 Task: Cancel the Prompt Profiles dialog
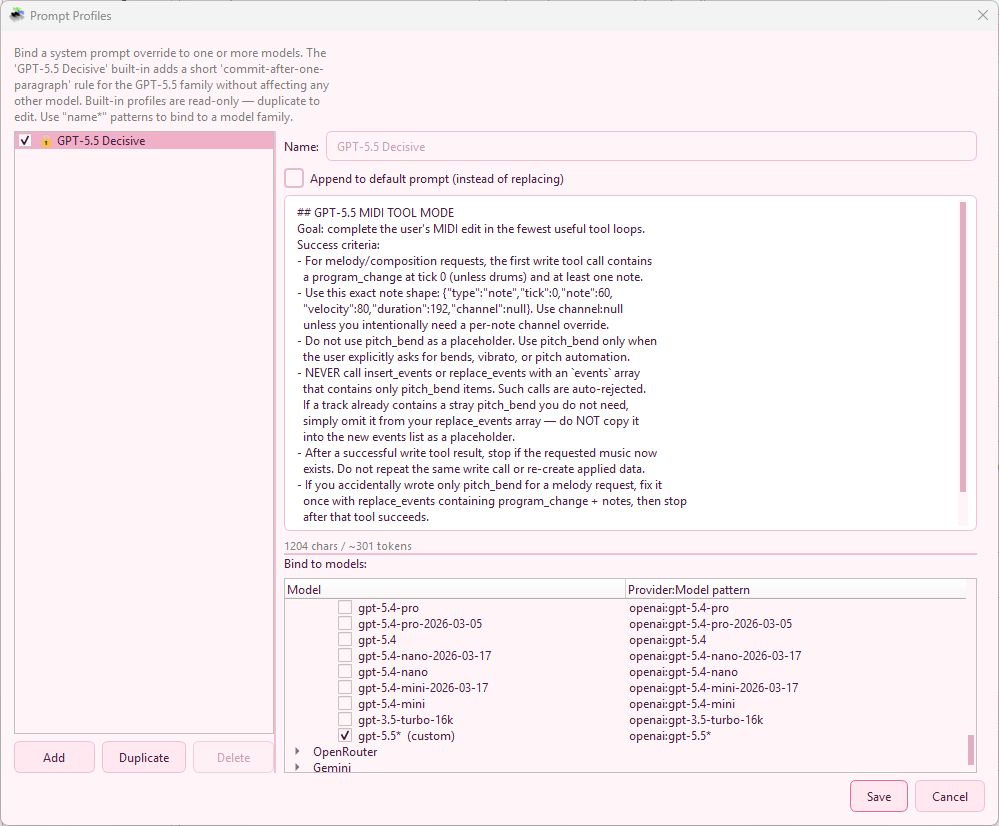click(949, 796)
